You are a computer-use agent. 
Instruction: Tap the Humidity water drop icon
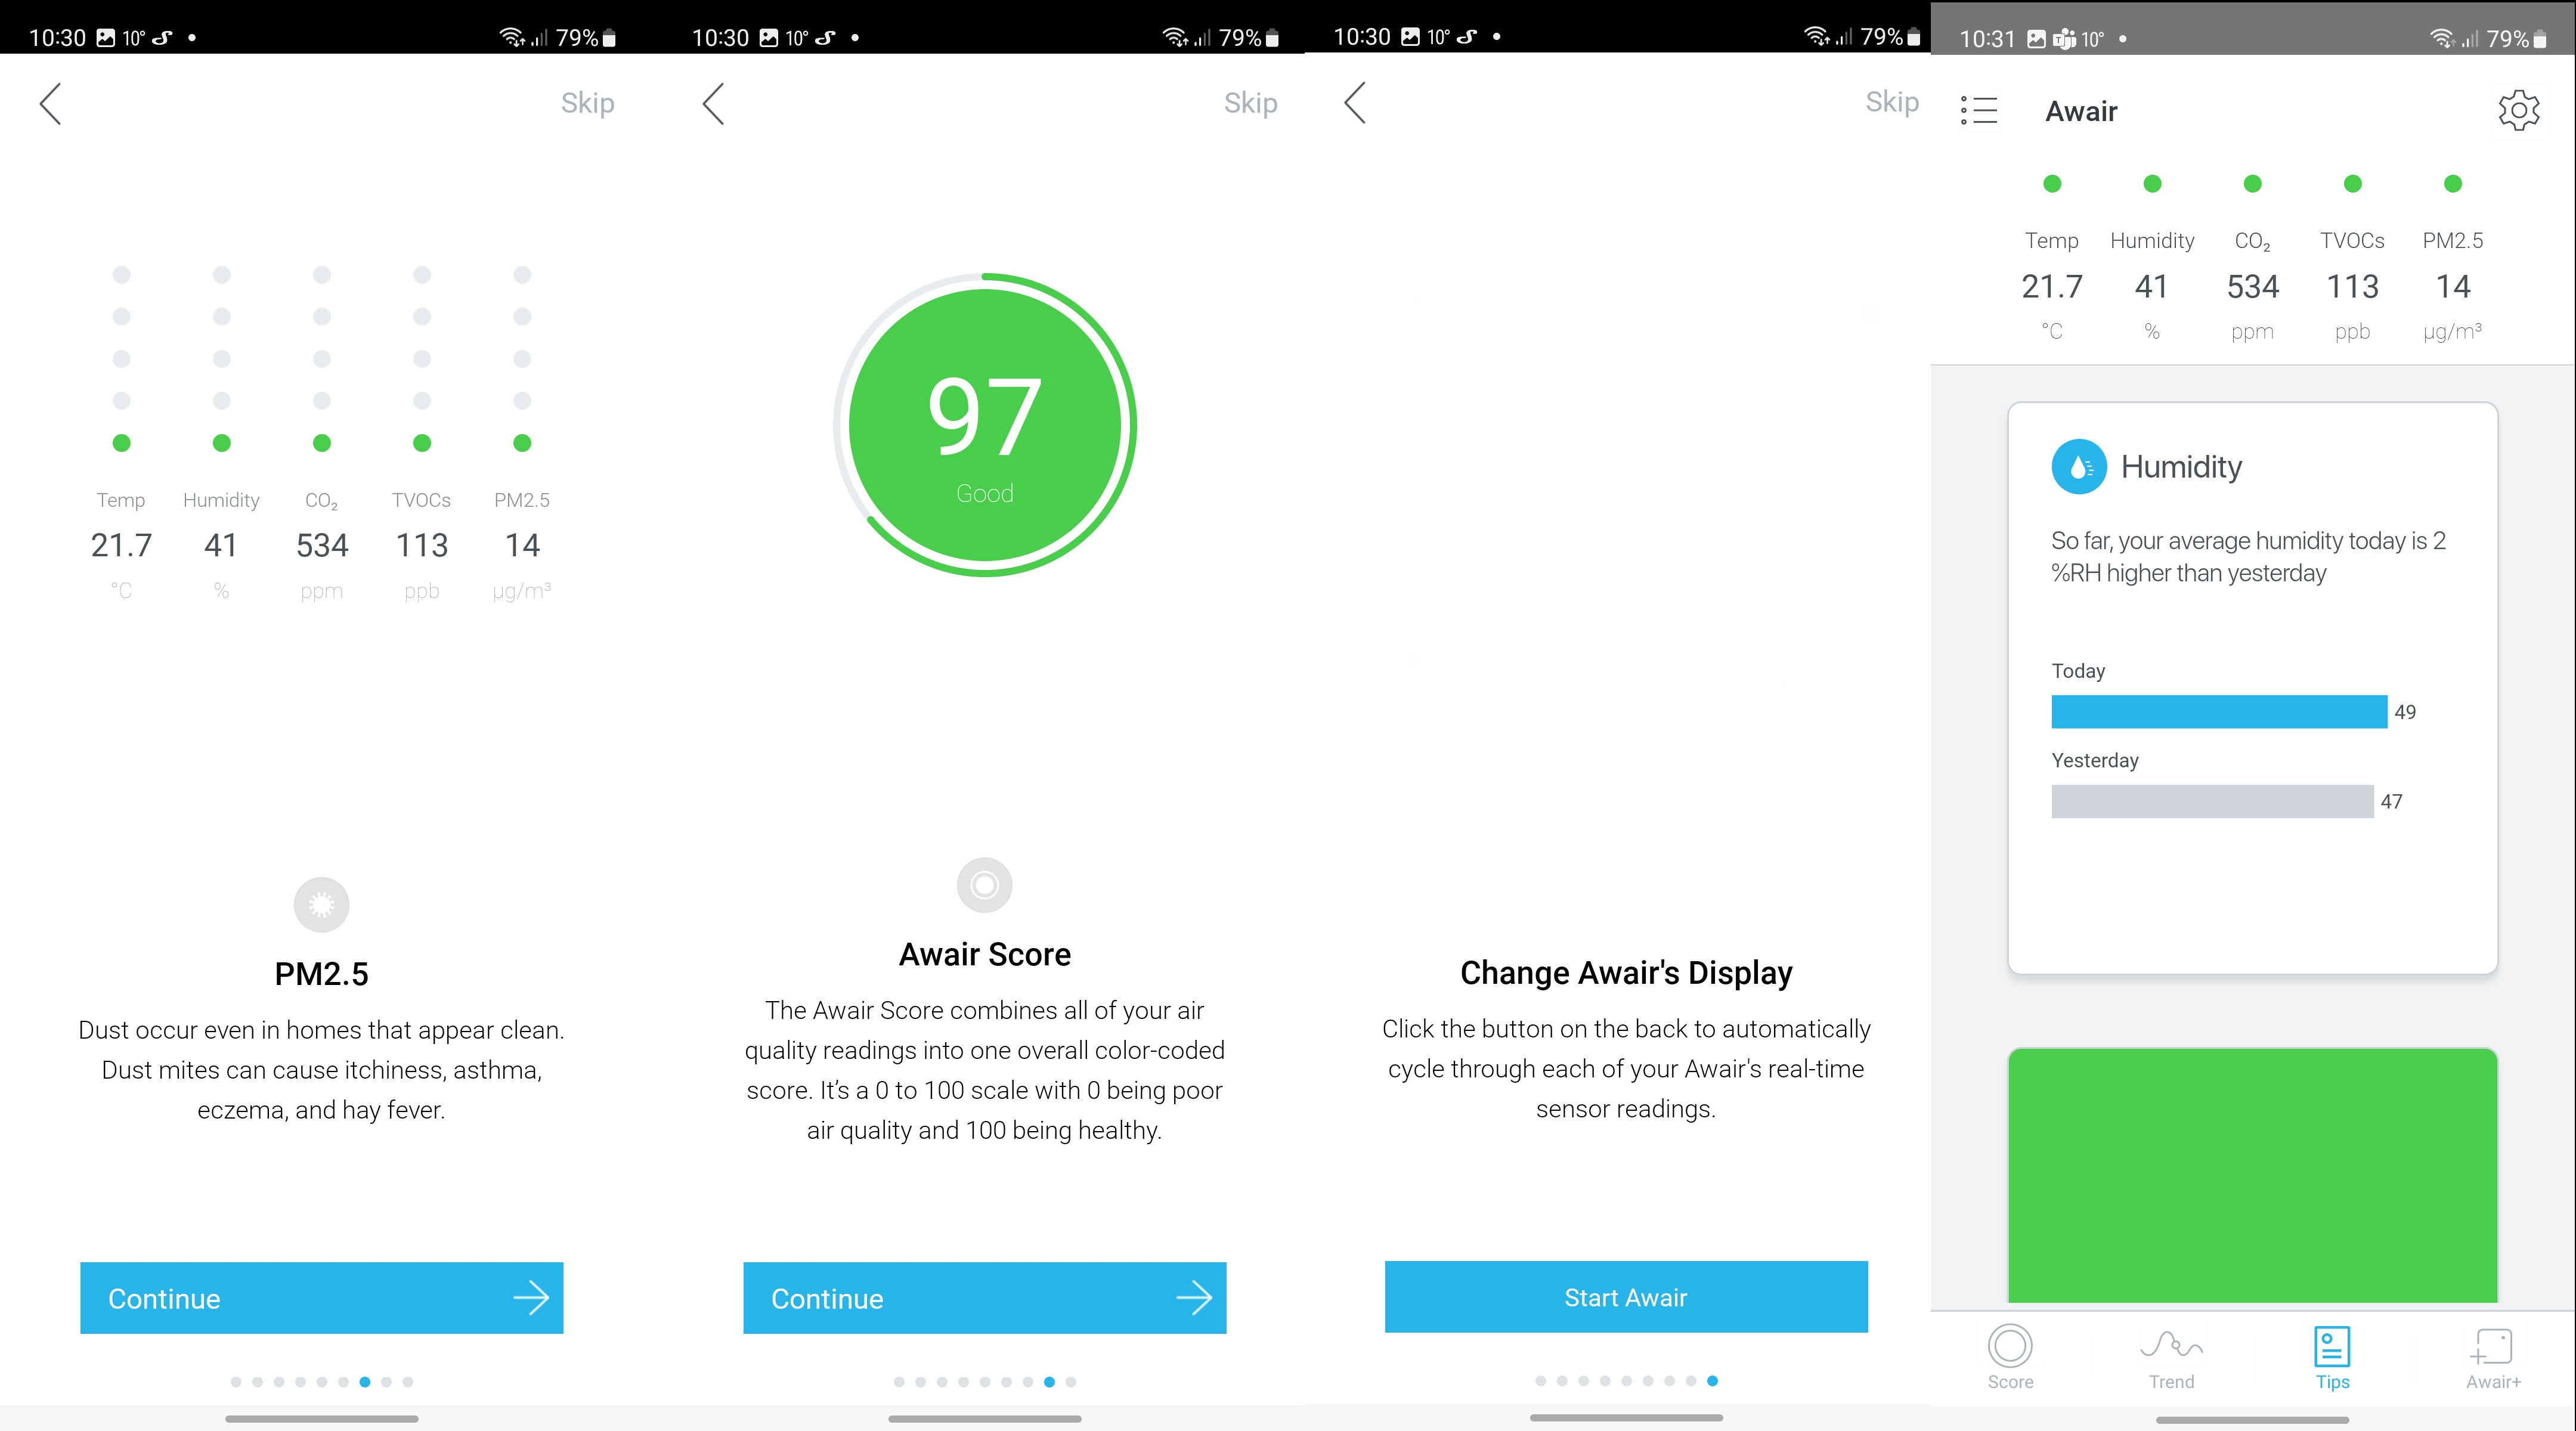click(2079, 467)
